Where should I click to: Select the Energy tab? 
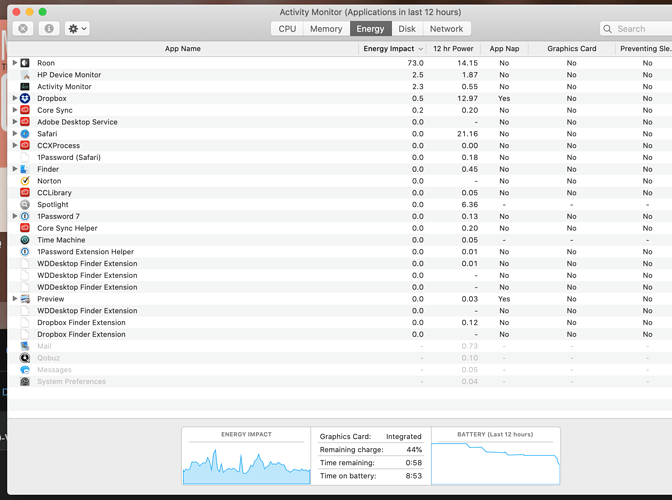[370, 29]
